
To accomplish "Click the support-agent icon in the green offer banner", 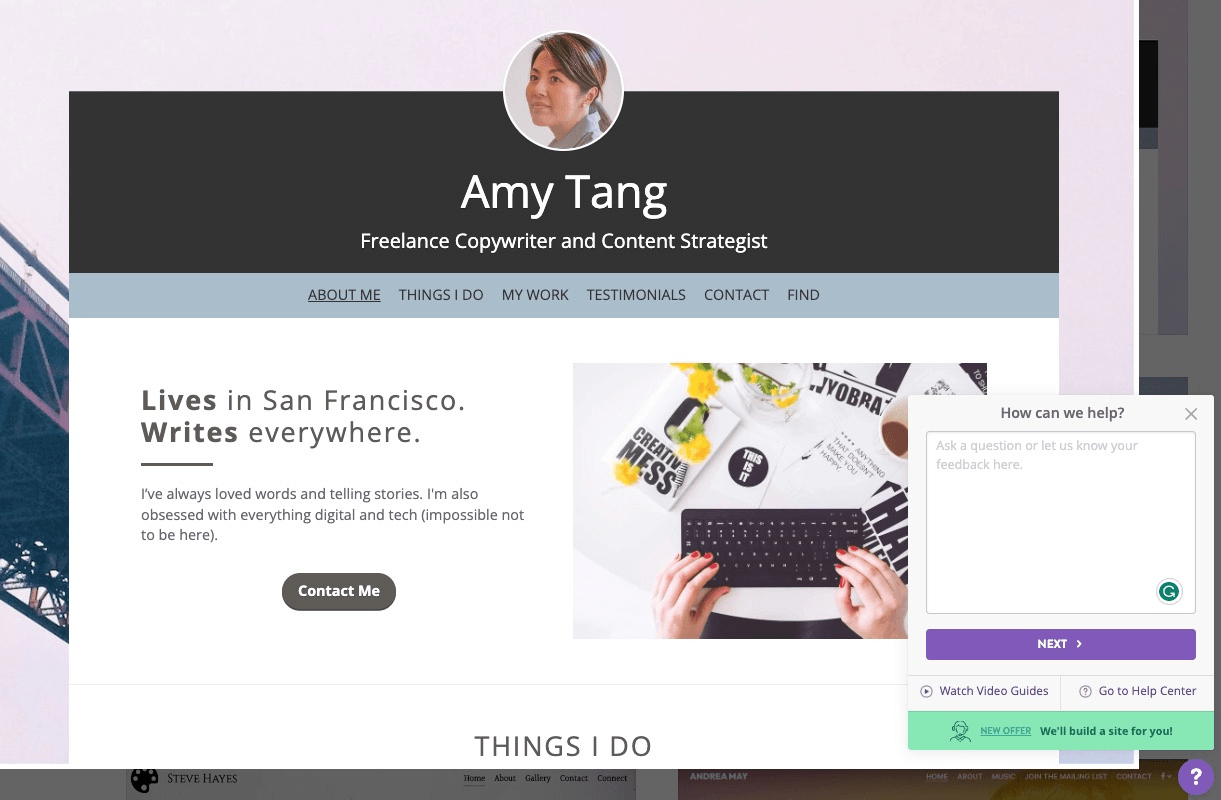I will (960, 731).
